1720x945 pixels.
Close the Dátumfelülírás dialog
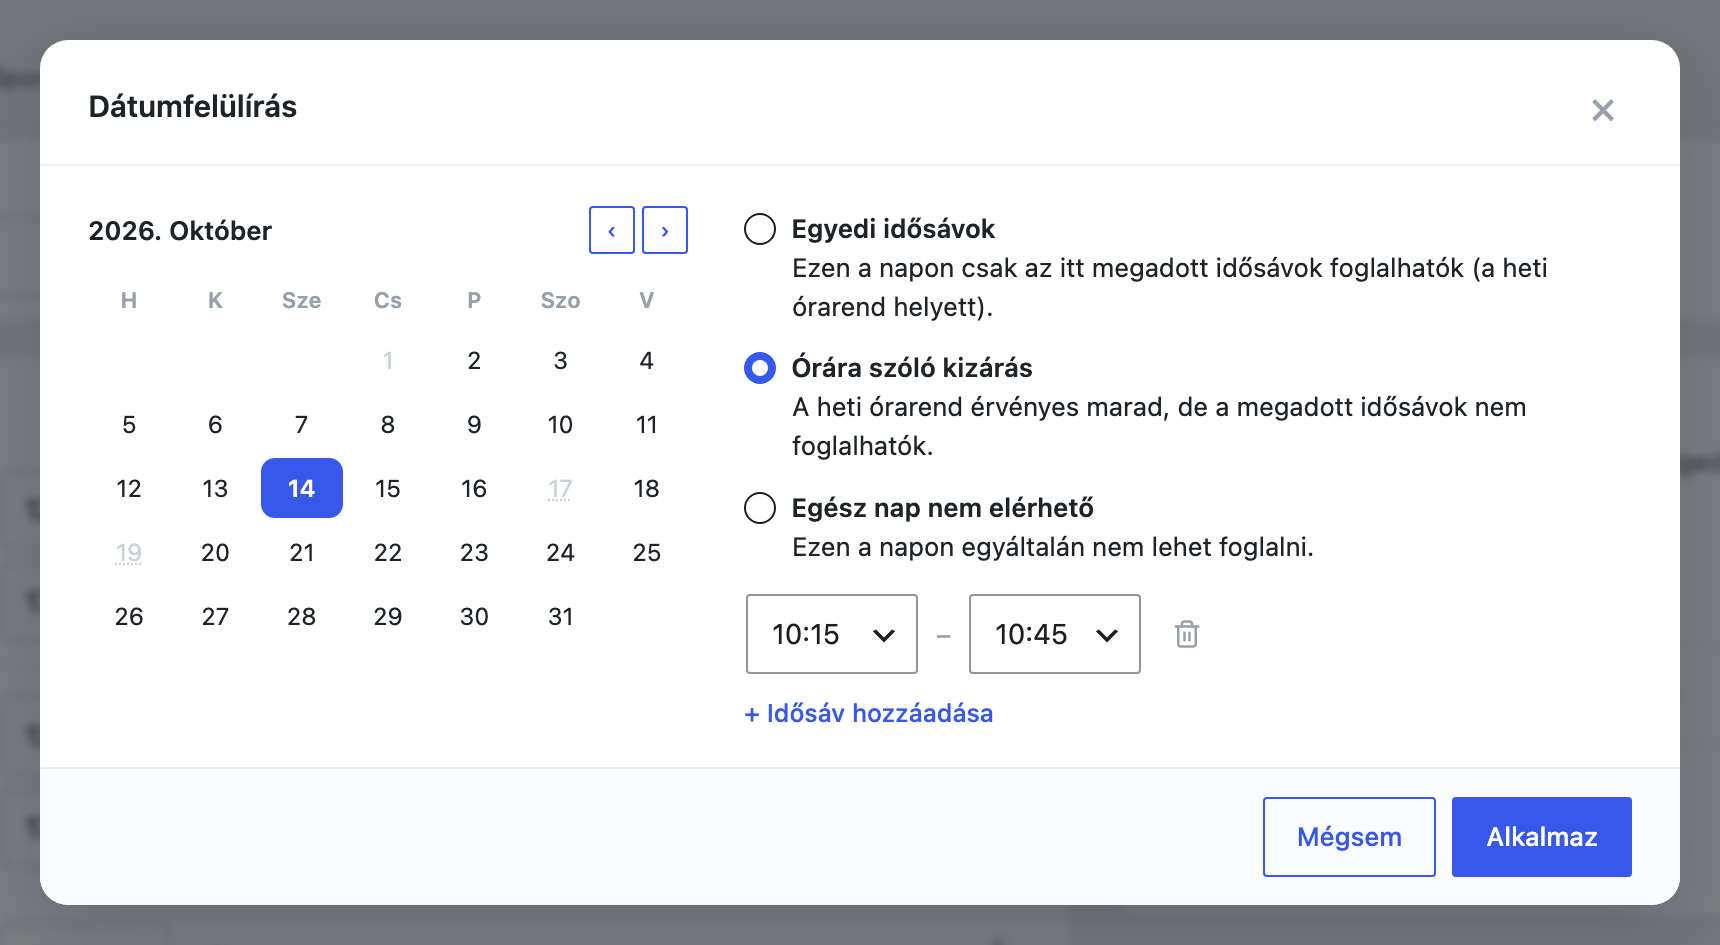(1603, 110)
